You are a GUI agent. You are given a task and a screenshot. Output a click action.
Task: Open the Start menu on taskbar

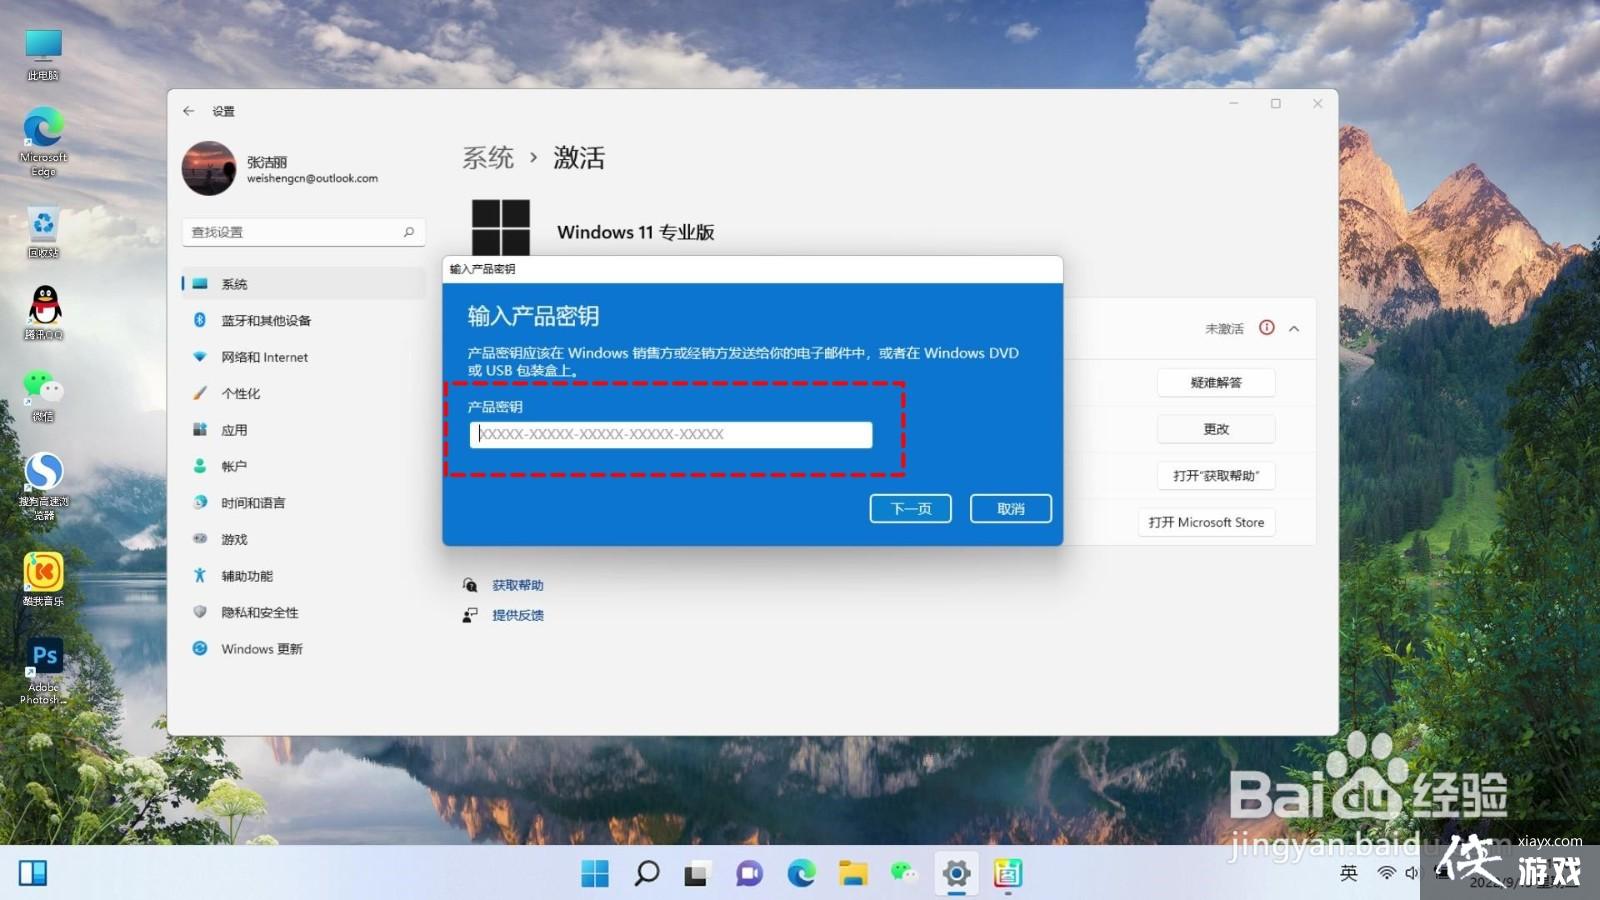pyautogui.click(x=595, y=873)
